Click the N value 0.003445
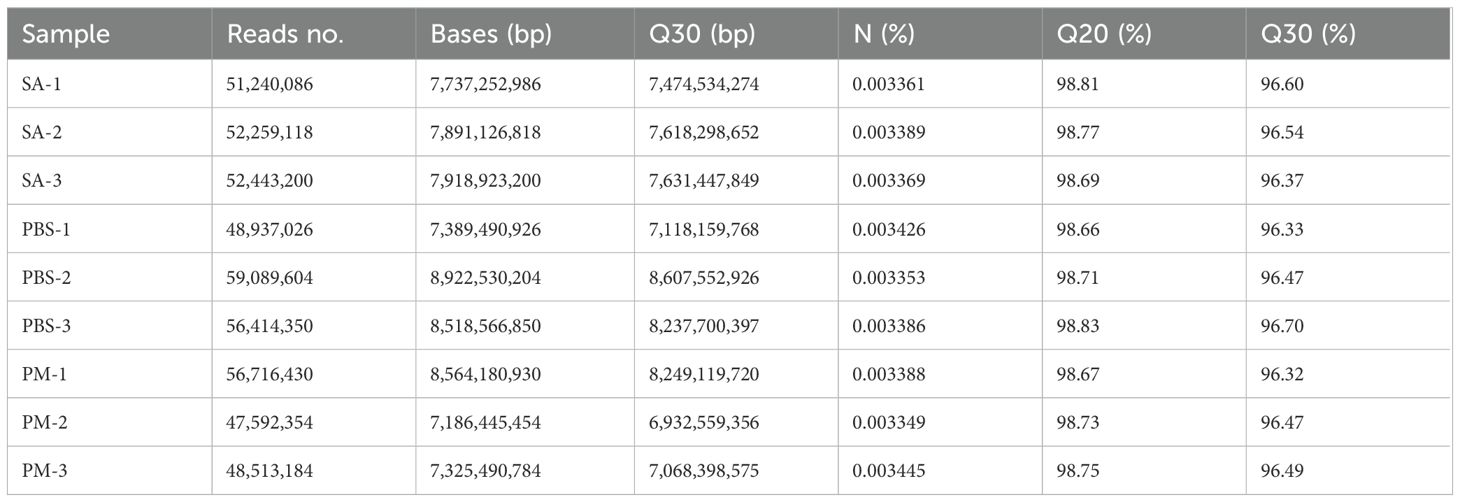This screenshot has width=1460, height=502. [889, 471]
